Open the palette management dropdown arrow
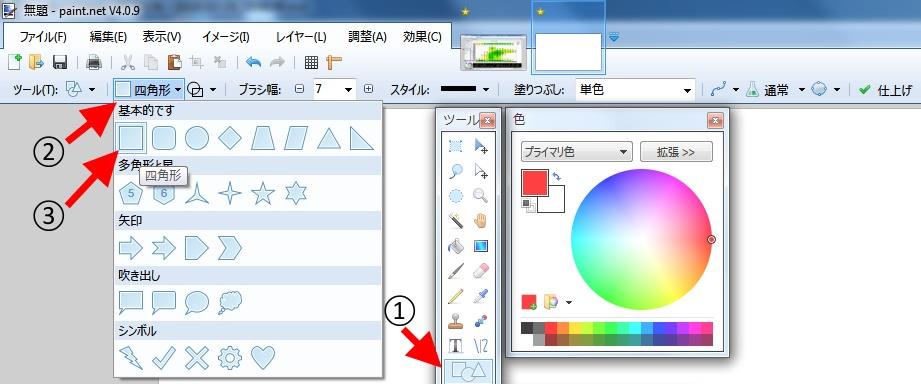Image resolution: width=921 pixels, height=384 pixels. coord(568,302)
